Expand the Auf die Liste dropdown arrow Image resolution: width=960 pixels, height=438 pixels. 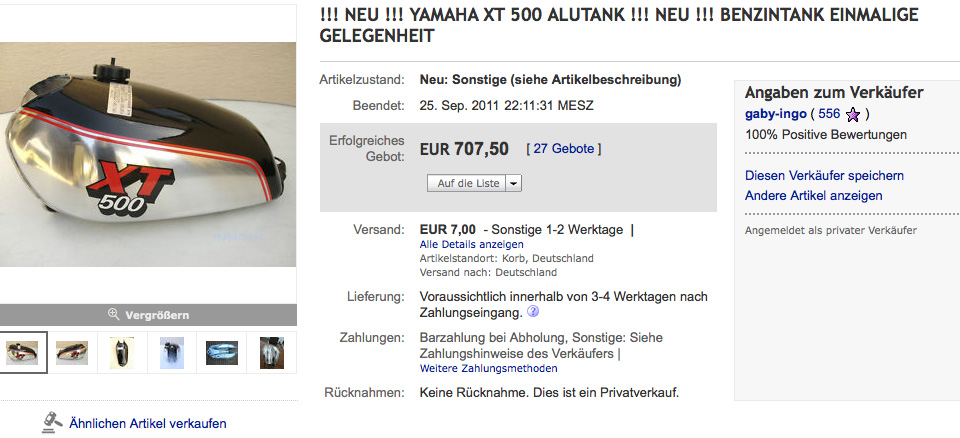point(514,183)
